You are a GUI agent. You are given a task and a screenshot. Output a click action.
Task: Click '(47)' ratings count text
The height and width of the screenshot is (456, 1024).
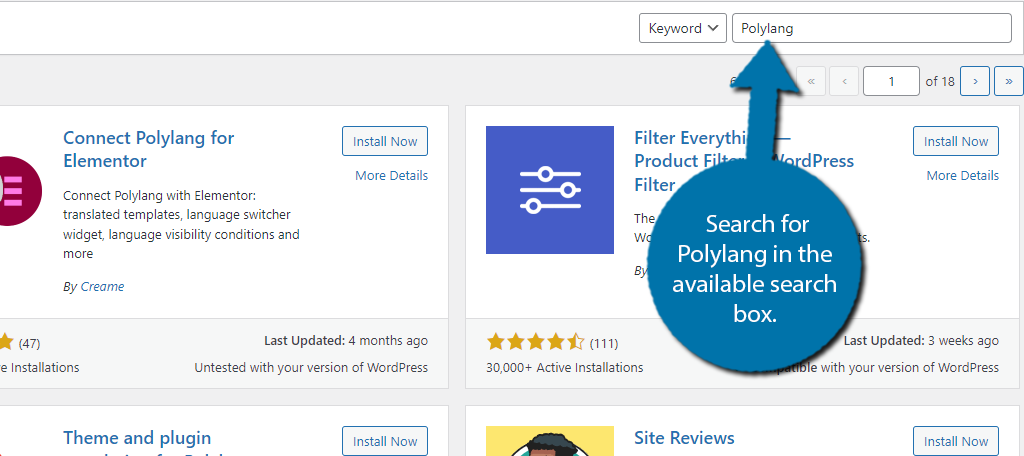click(29, 343)
